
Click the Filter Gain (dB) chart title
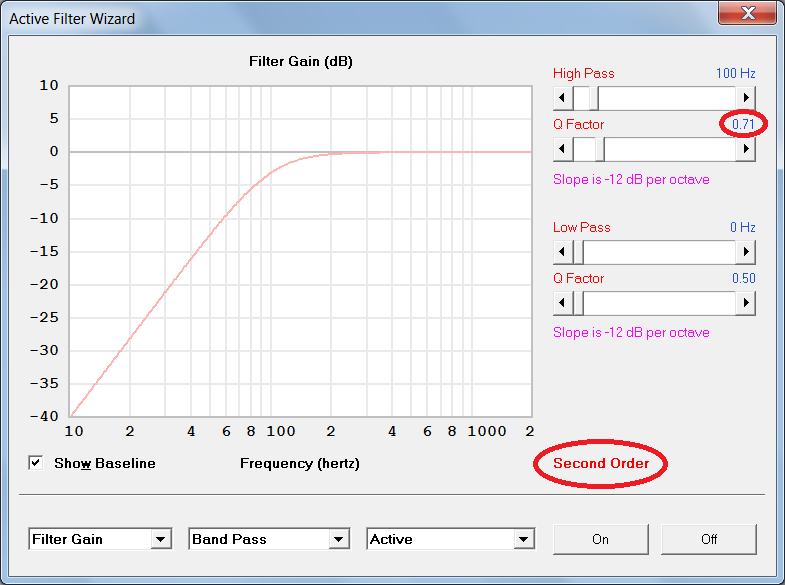point(300,62)
